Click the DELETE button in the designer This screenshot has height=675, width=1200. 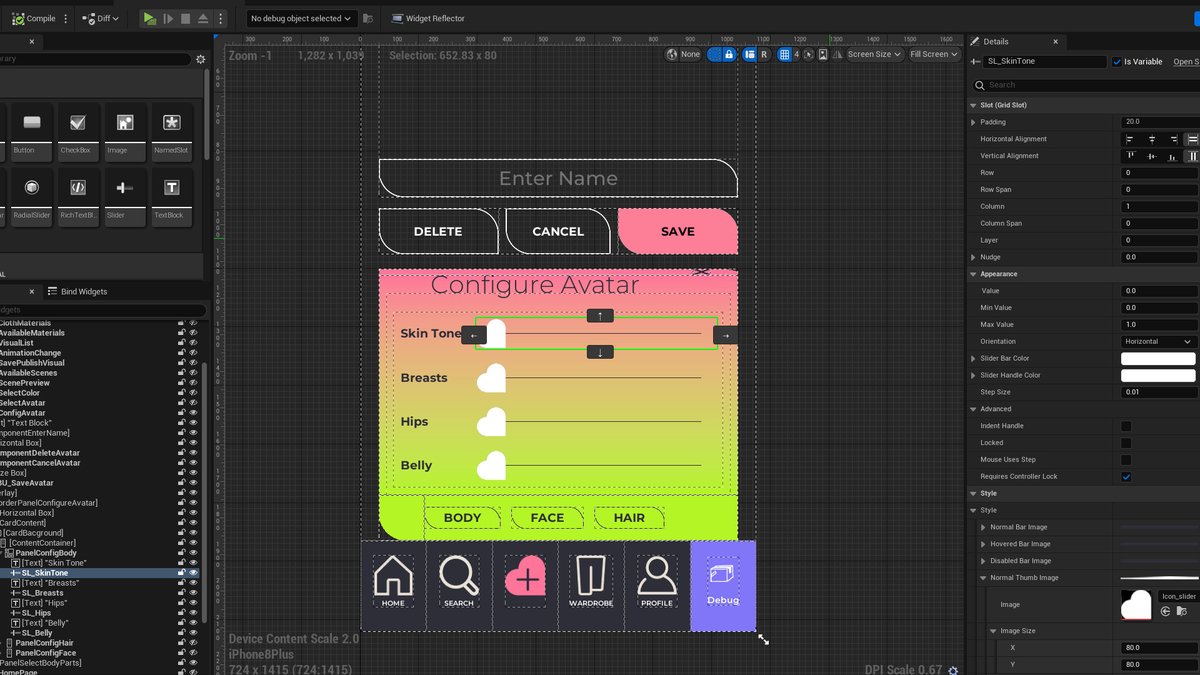pyautogui.click(x=438, y=231)
